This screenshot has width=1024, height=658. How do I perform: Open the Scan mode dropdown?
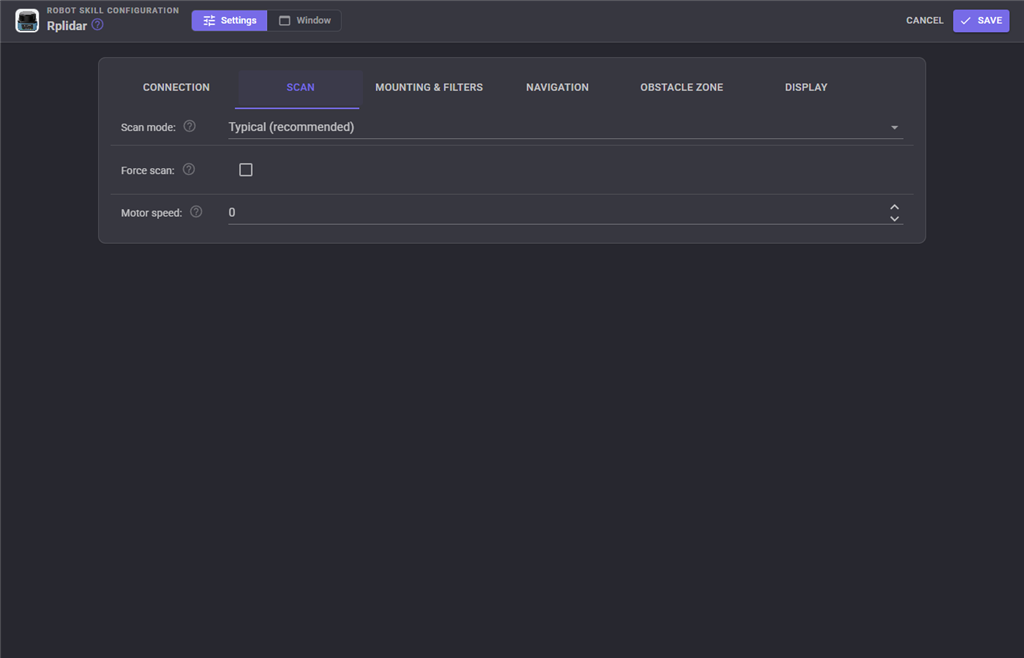tap(566, 127)
